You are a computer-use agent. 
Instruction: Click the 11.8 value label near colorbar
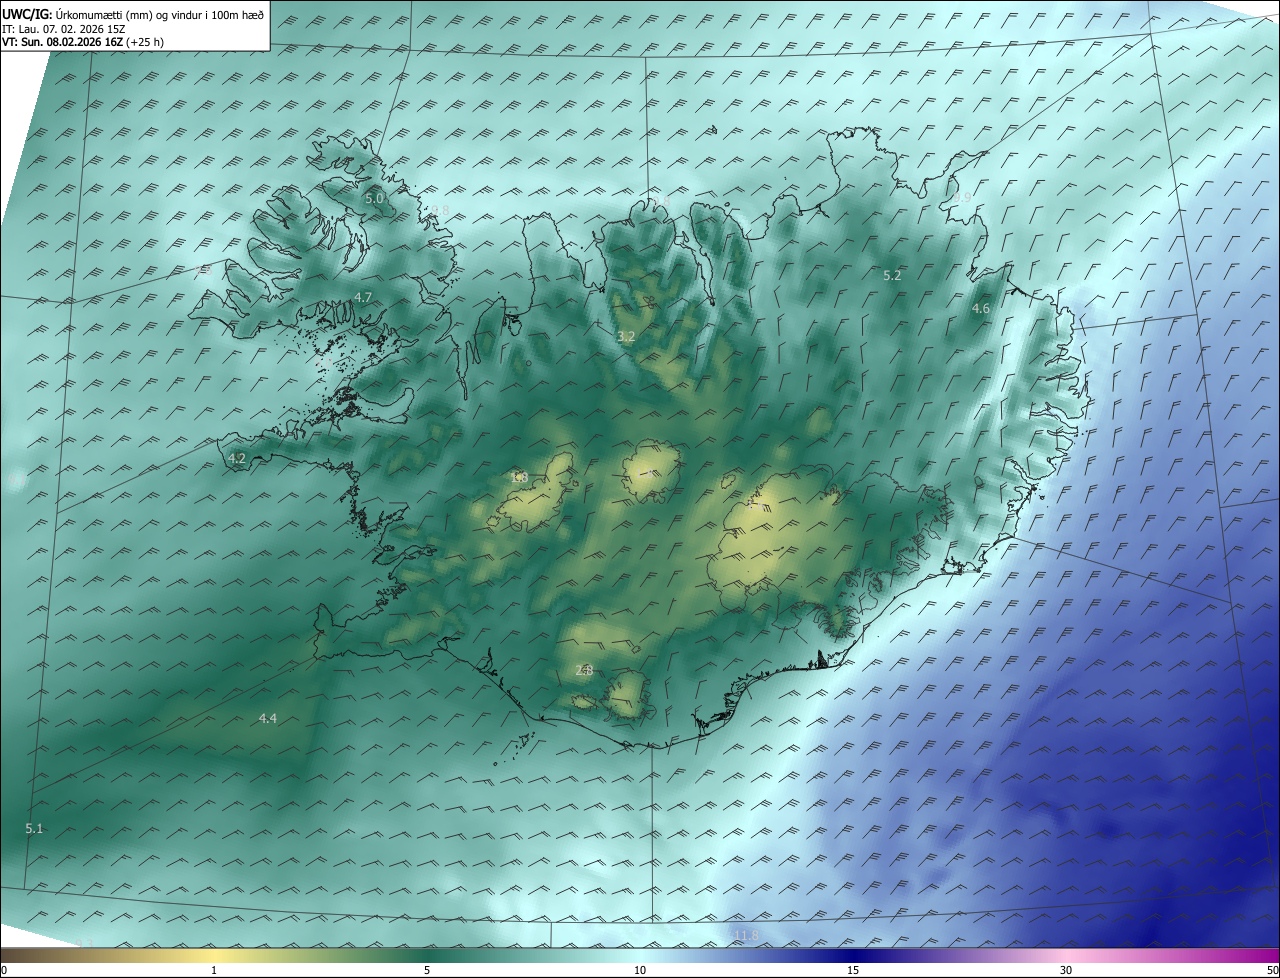click(746, 935)
